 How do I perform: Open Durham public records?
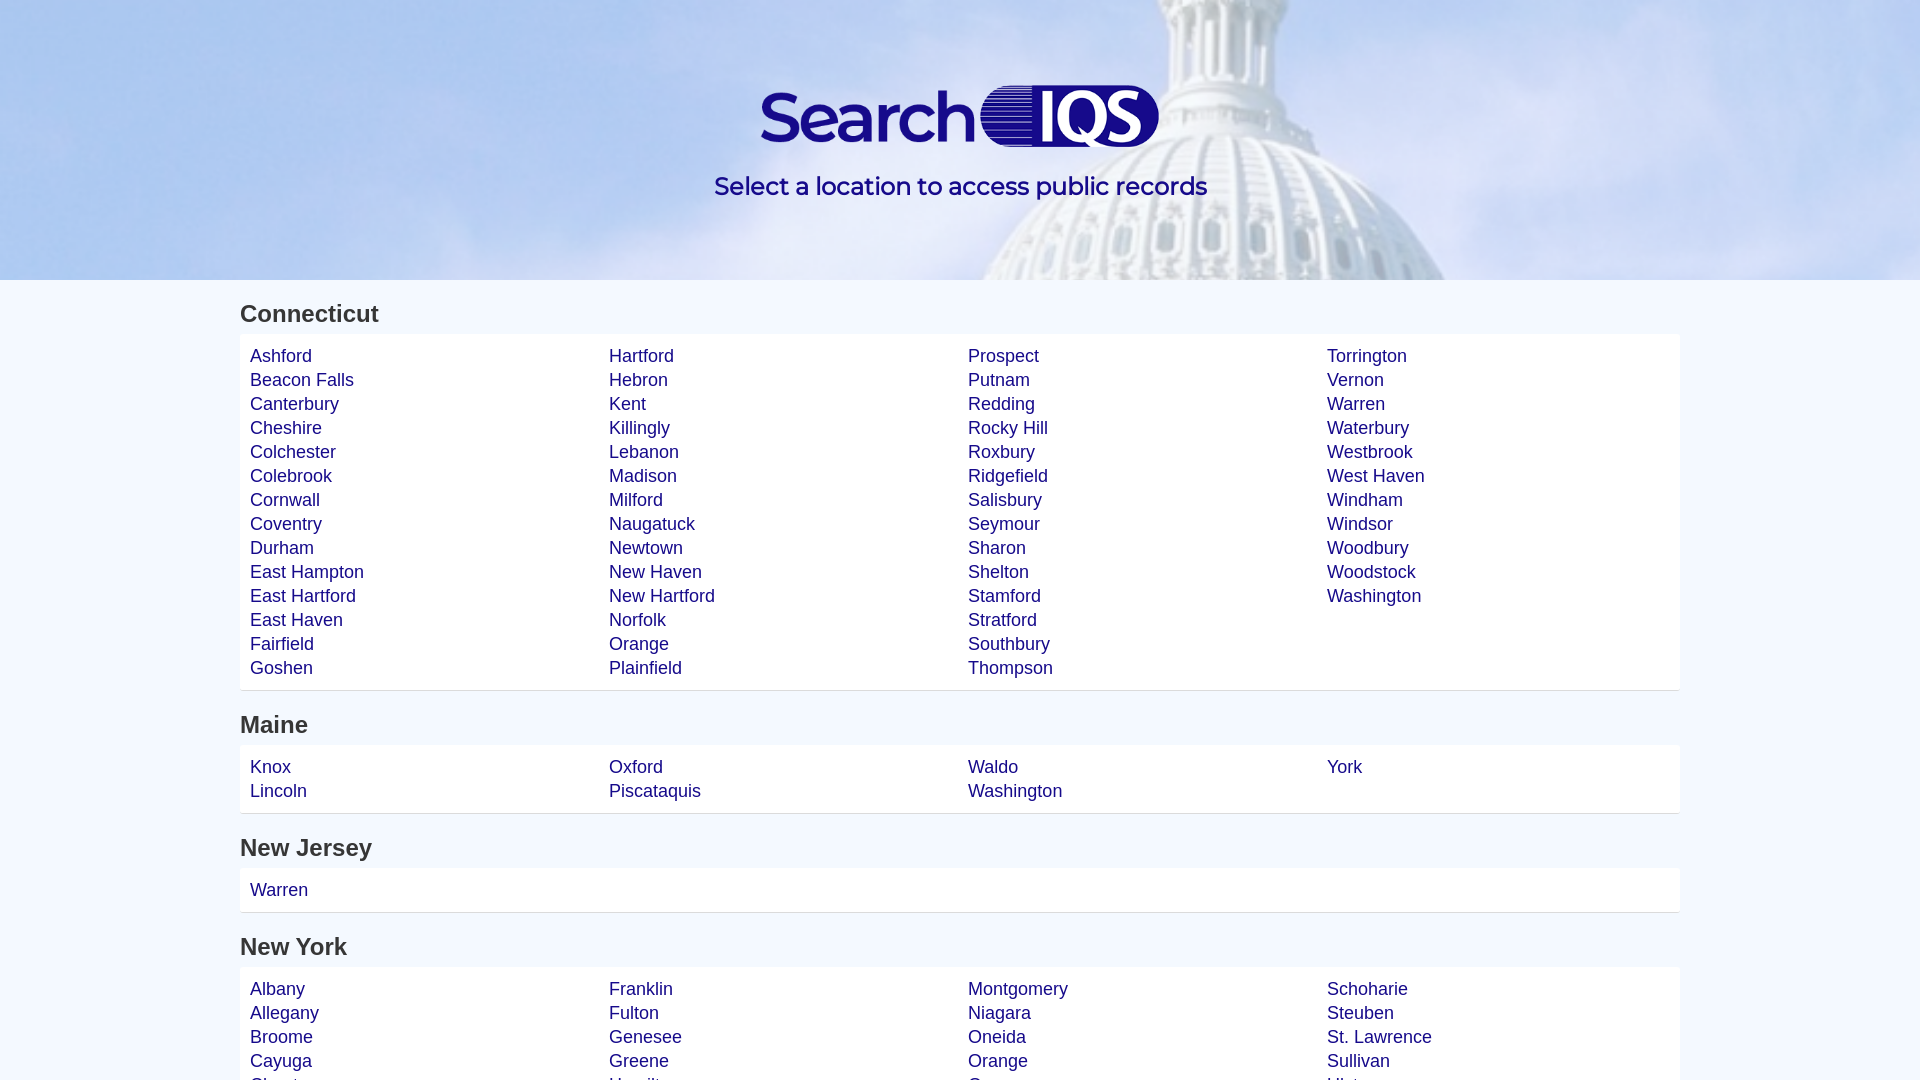click(282, 548)
